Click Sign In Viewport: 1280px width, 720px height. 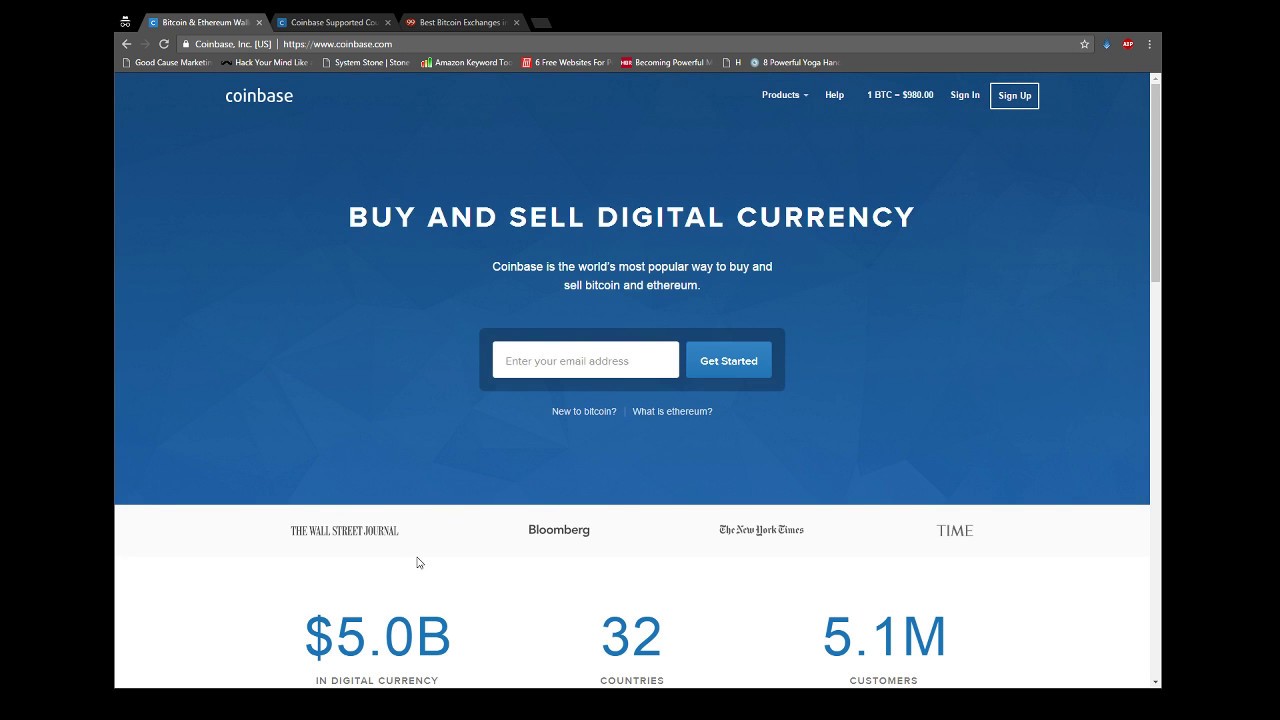pos(965,95)
